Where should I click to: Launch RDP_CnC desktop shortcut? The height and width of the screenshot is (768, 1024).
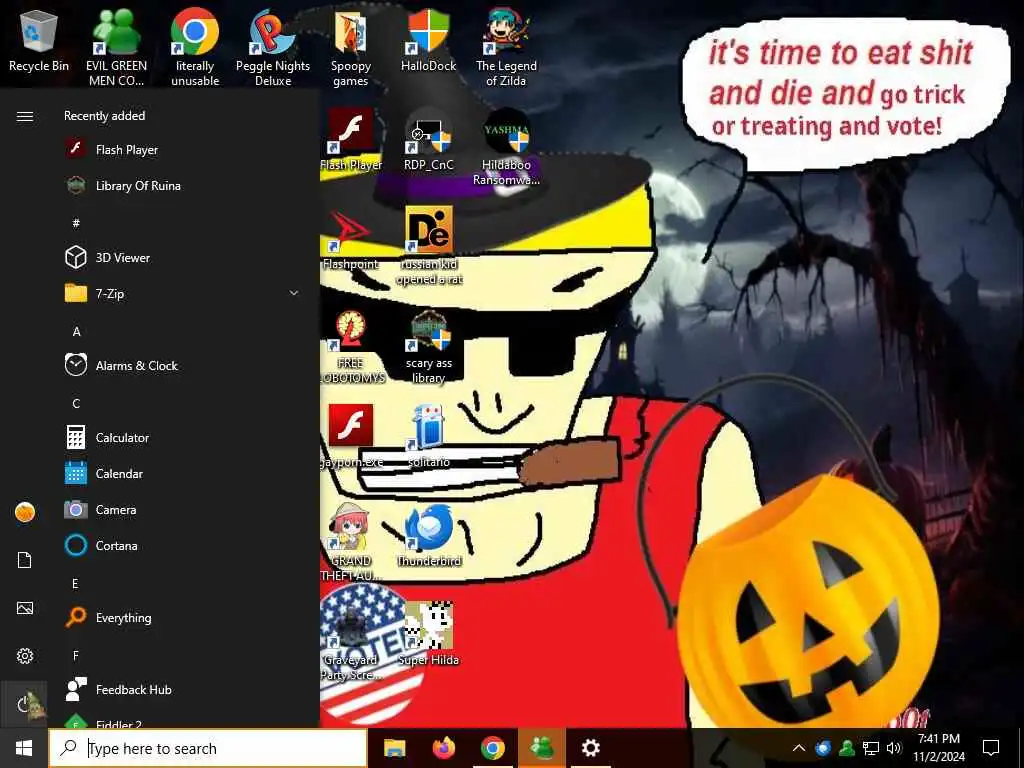click(428, 140)
